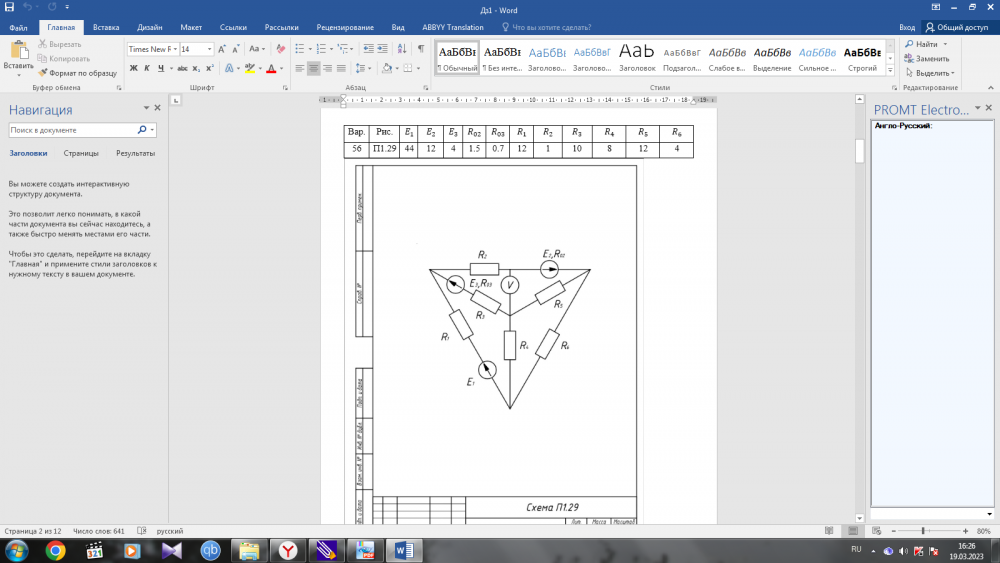Viewport: 1000px width, 563px height.
Task: Open font size 14 dropdown
Action: 209,49
